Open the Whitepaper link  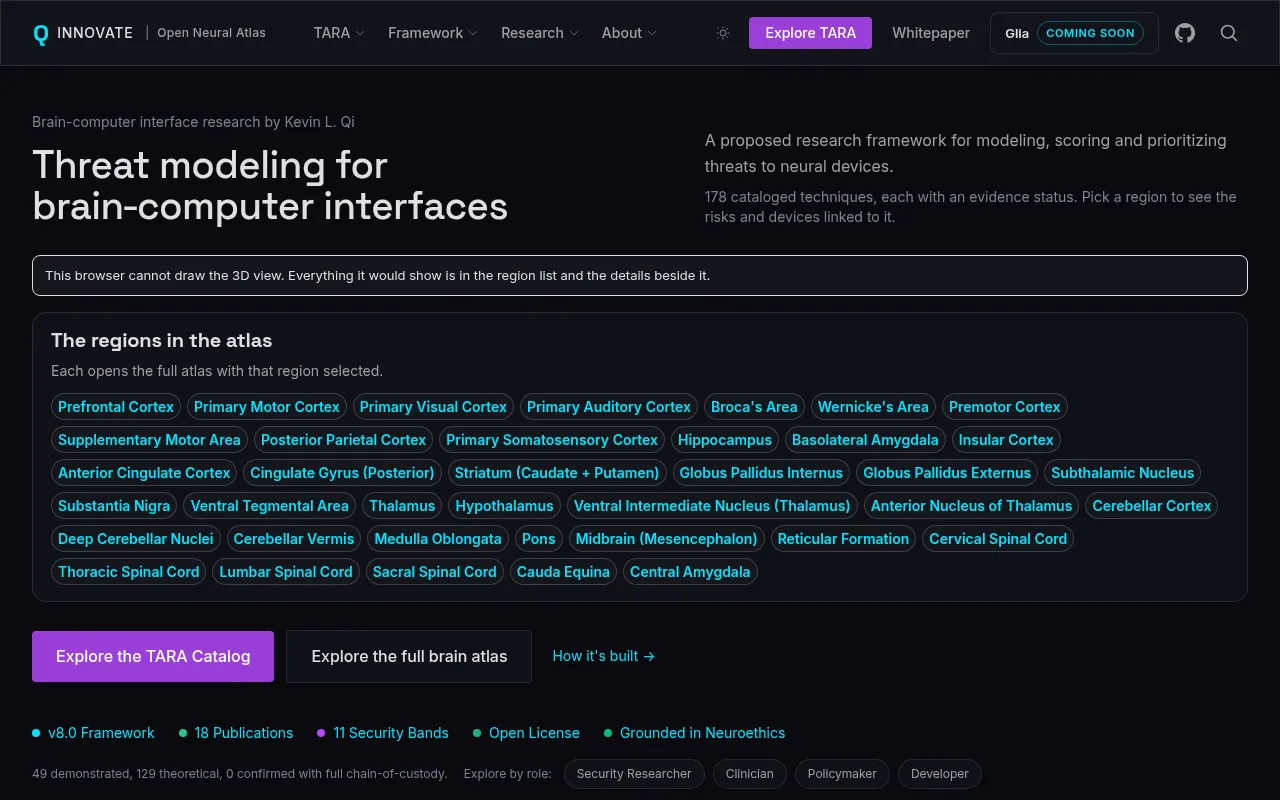pyautogui.click(x=931, y=33)
